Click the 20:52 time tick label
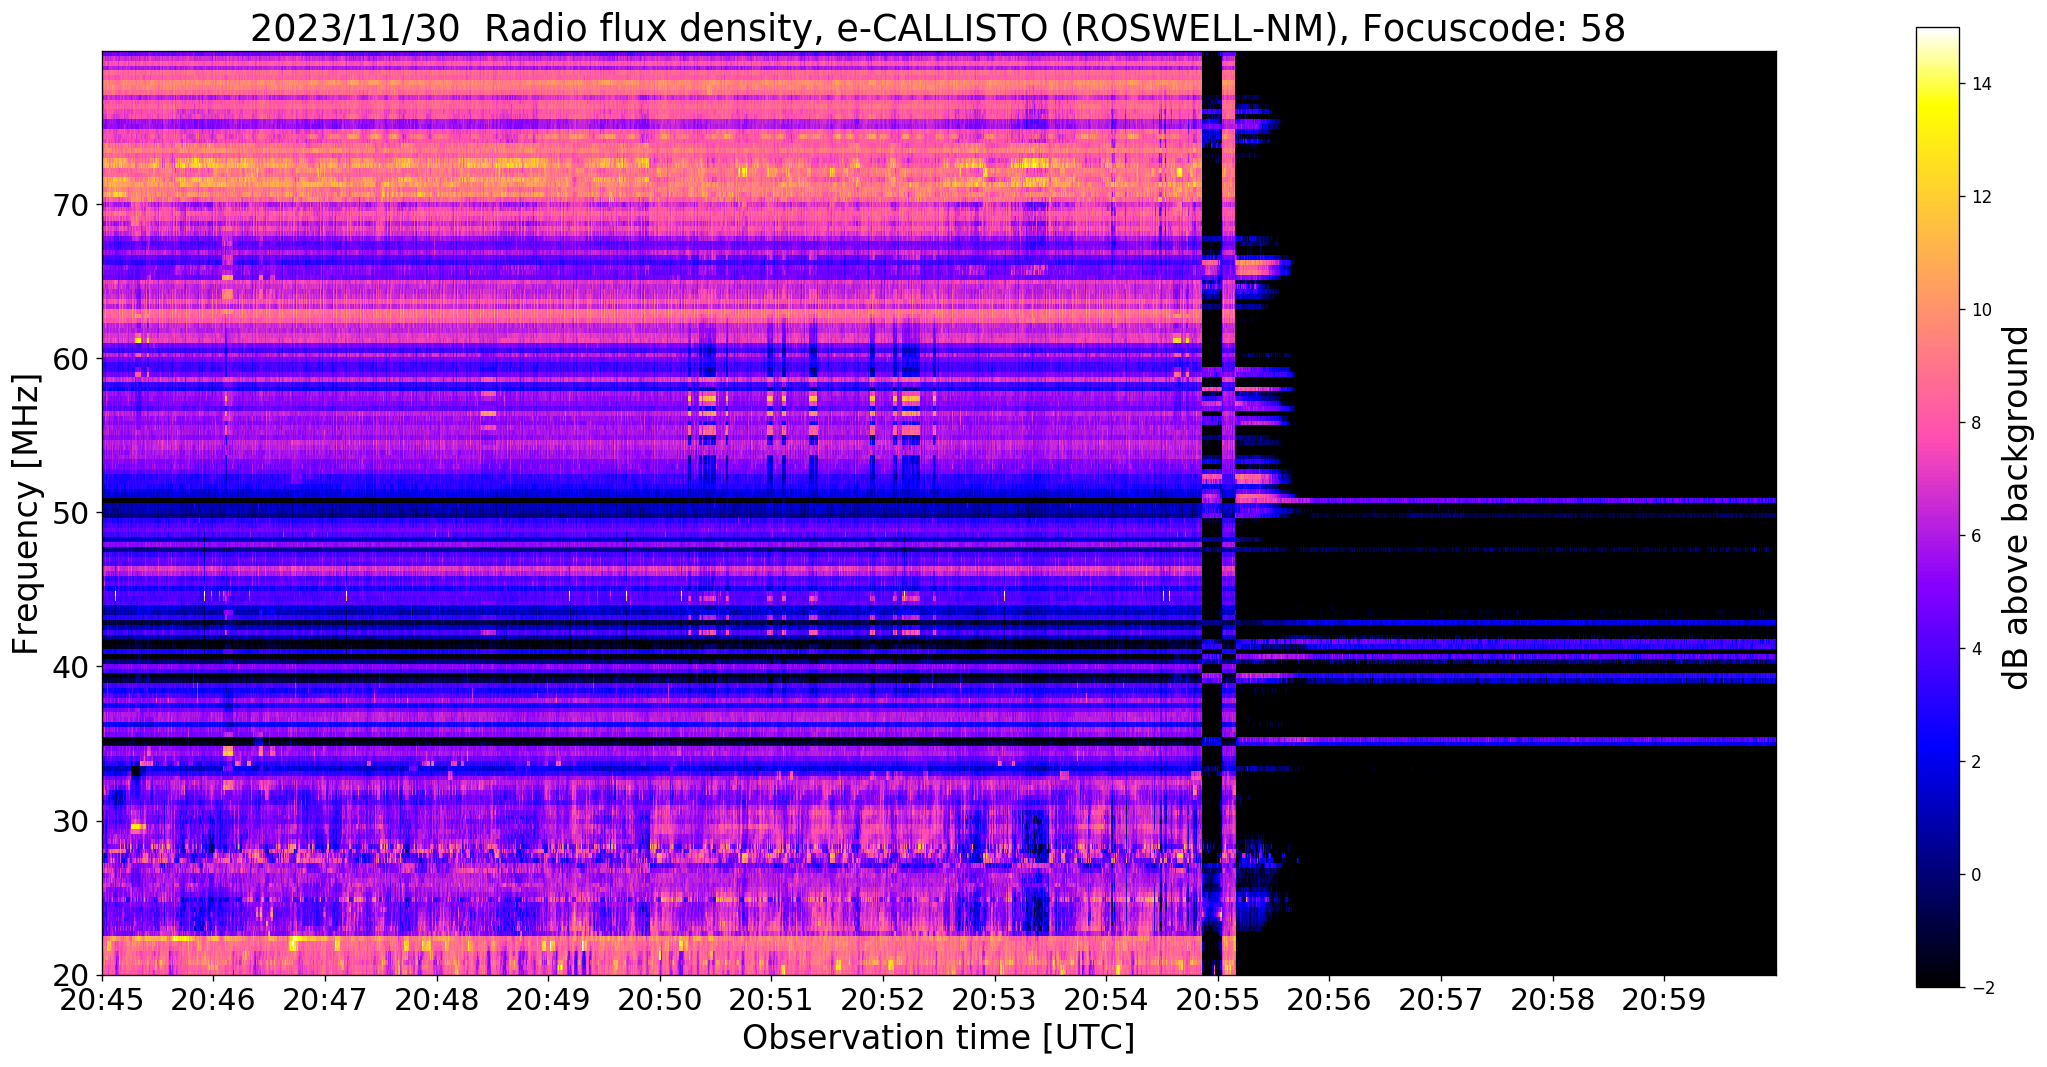 pos(883,999)
